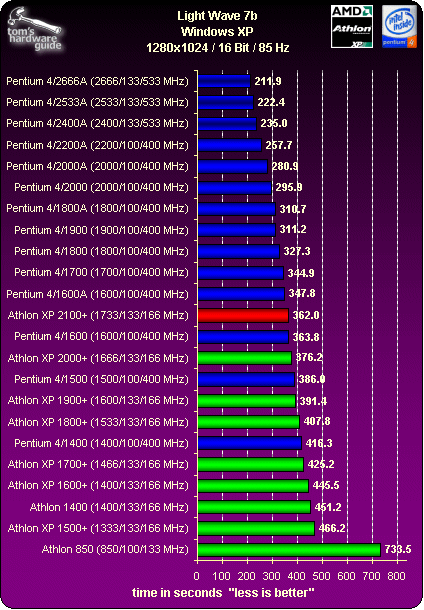Screen dimensions: 424x610
Task: Click the value 235.0
Action: click(x=274, y=123)
